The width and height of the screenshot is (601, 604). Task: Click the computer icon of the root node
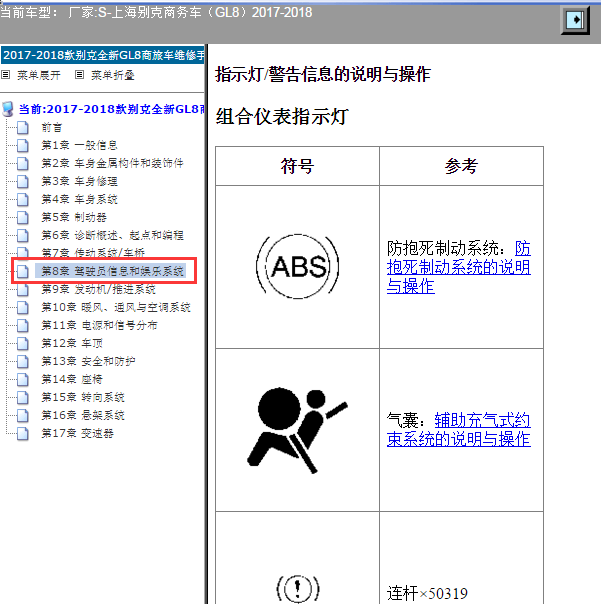click(x=8, y=109)
